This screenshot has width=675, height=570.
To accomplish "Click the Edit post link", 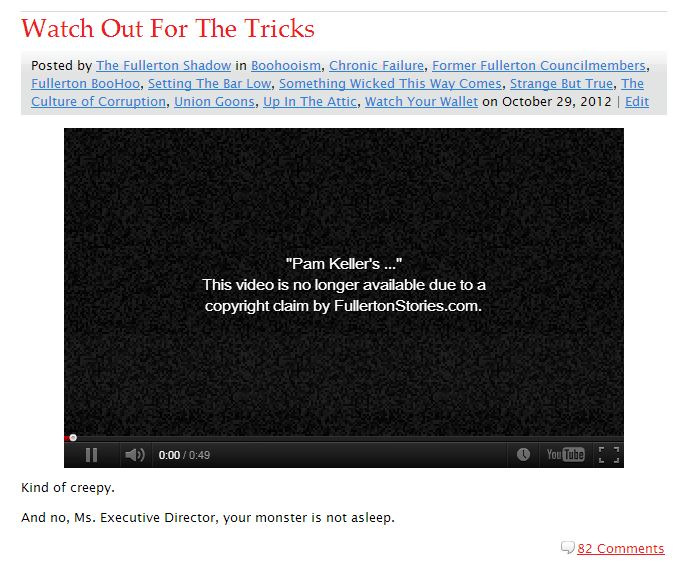I will (x=637, y=102).
